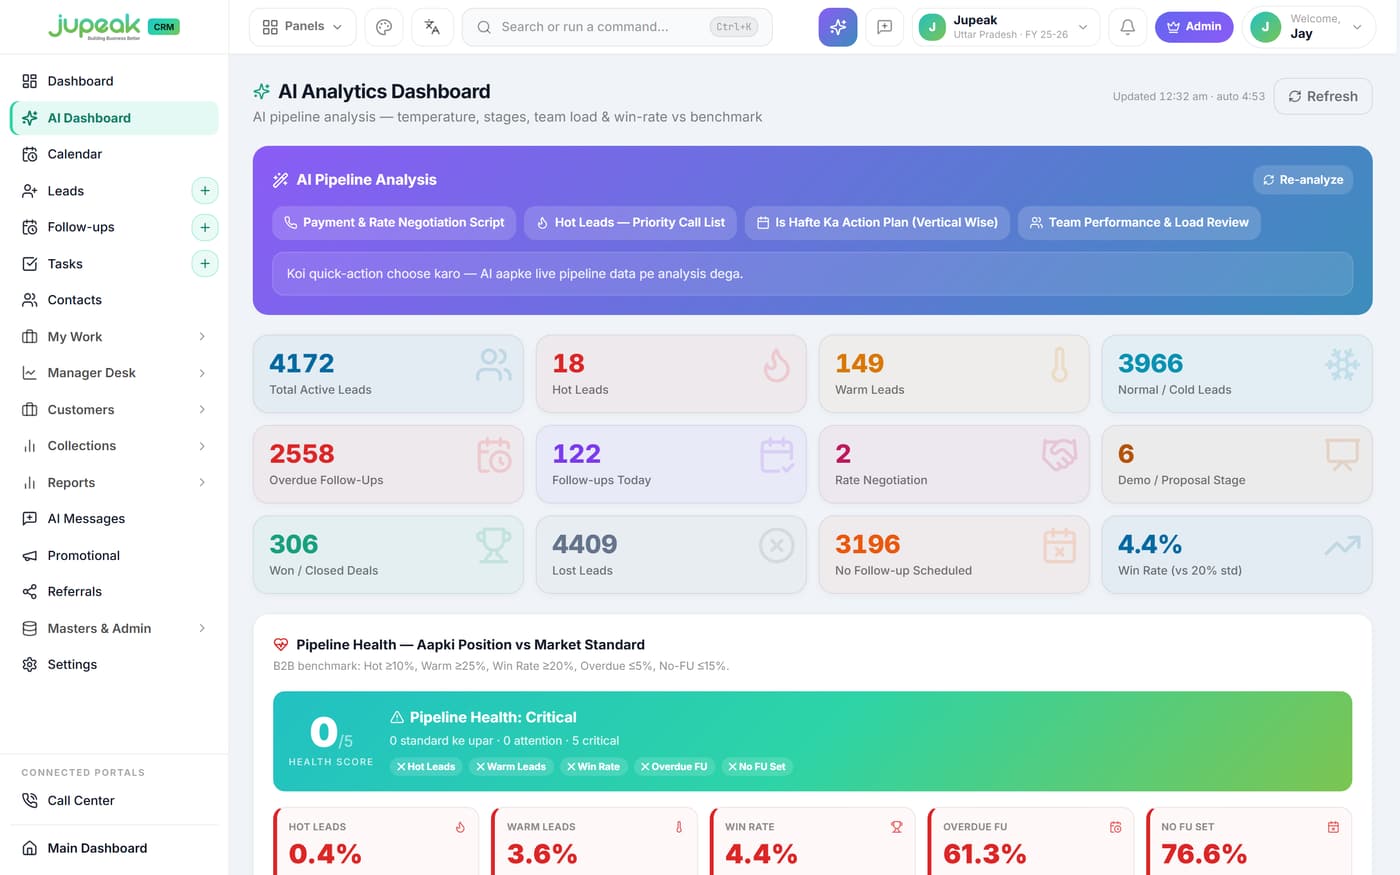
Task: Go to AI Dashboard in sidebar
Action: [x=114, y=118]
